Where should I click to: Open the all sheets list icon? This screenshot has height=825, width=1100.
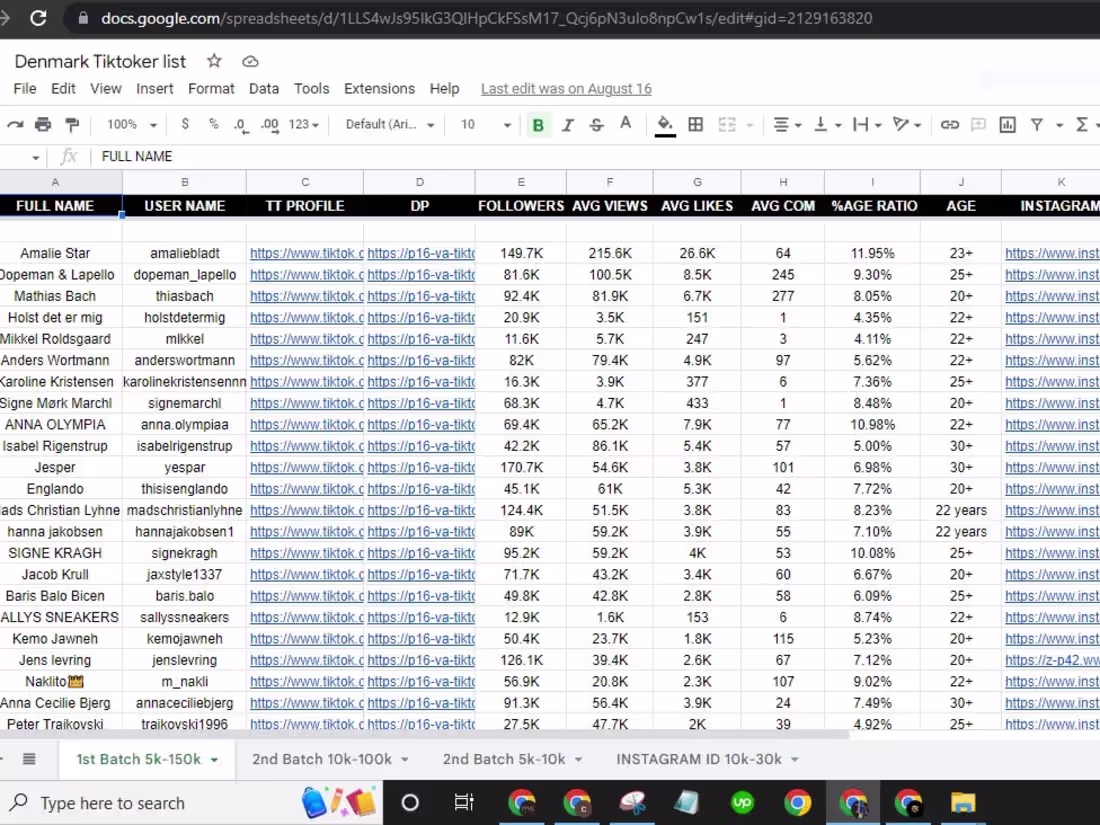(29, 759)
